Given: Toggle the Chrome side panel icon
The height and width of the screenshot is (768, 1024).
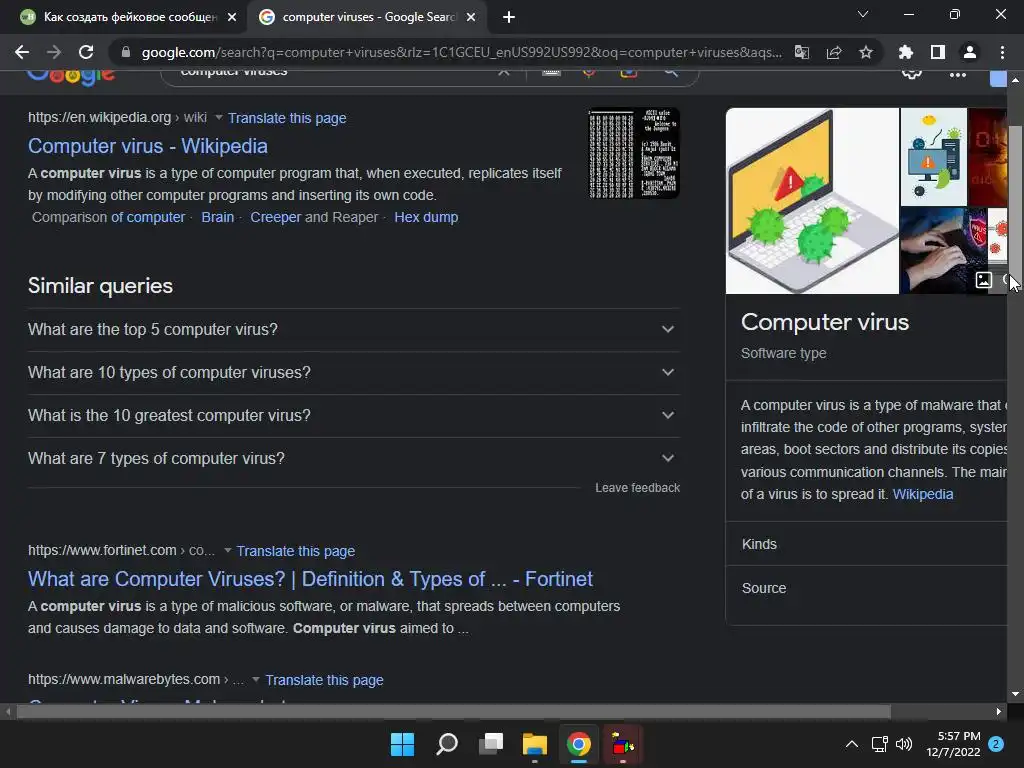Looking at the screenshot, I should 937,52.
